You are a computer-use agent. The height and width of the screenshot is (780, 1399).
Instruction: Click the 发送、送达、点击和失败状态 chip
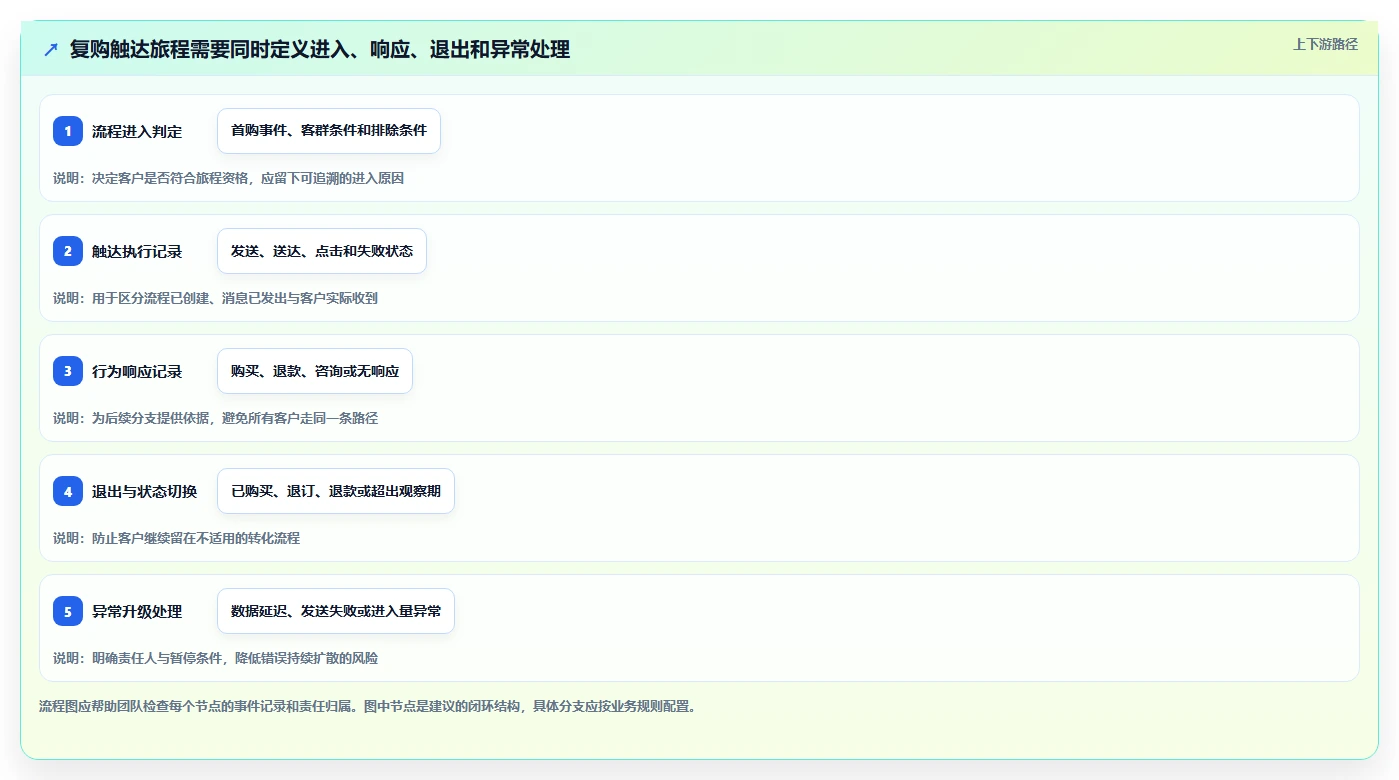pos(322,251)
